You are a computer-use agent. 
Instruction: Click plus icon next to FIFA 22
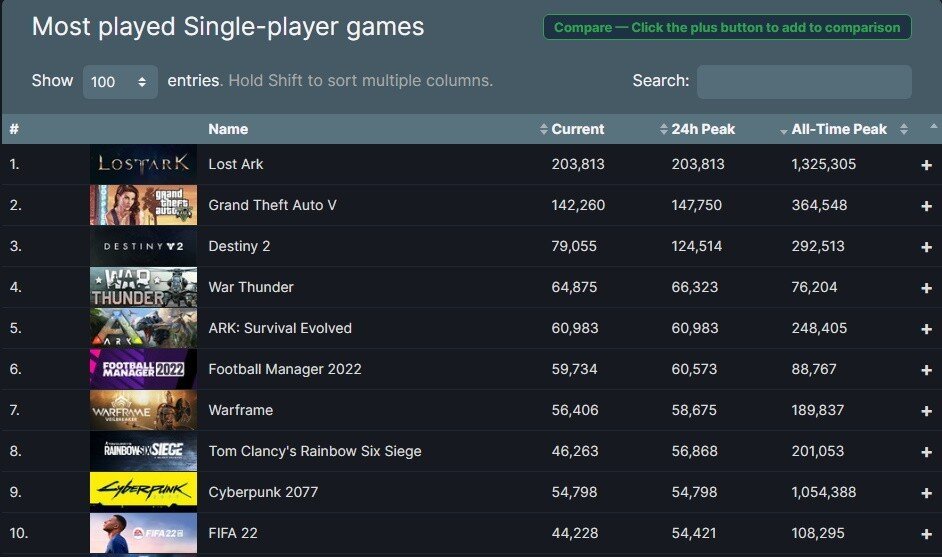tap(926, 534)
